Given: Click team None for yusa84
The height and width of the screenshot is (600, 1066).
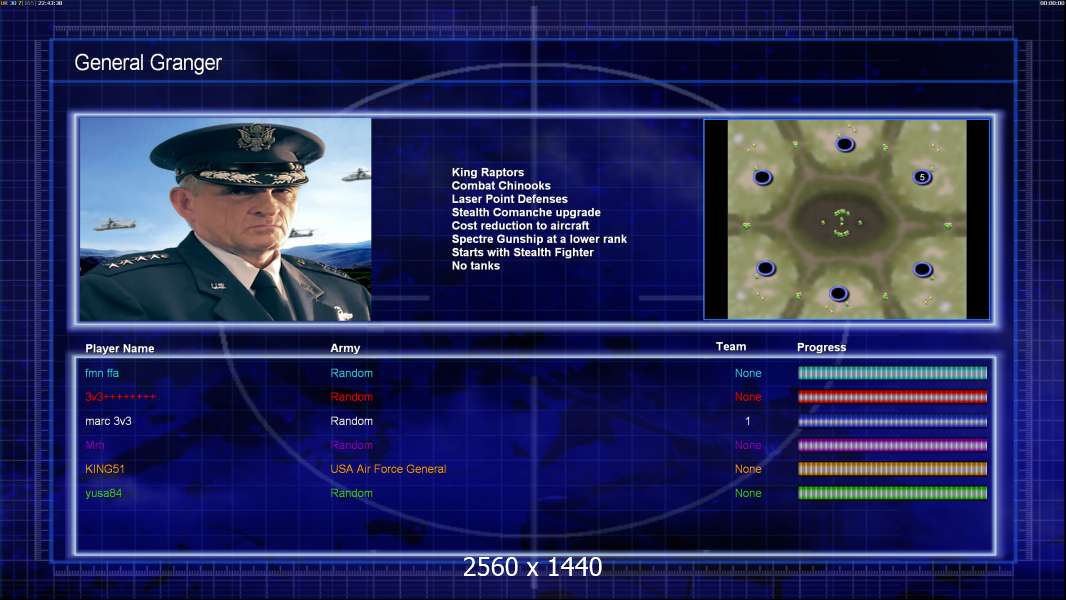Looking at the screenshot, I should 748,493.
